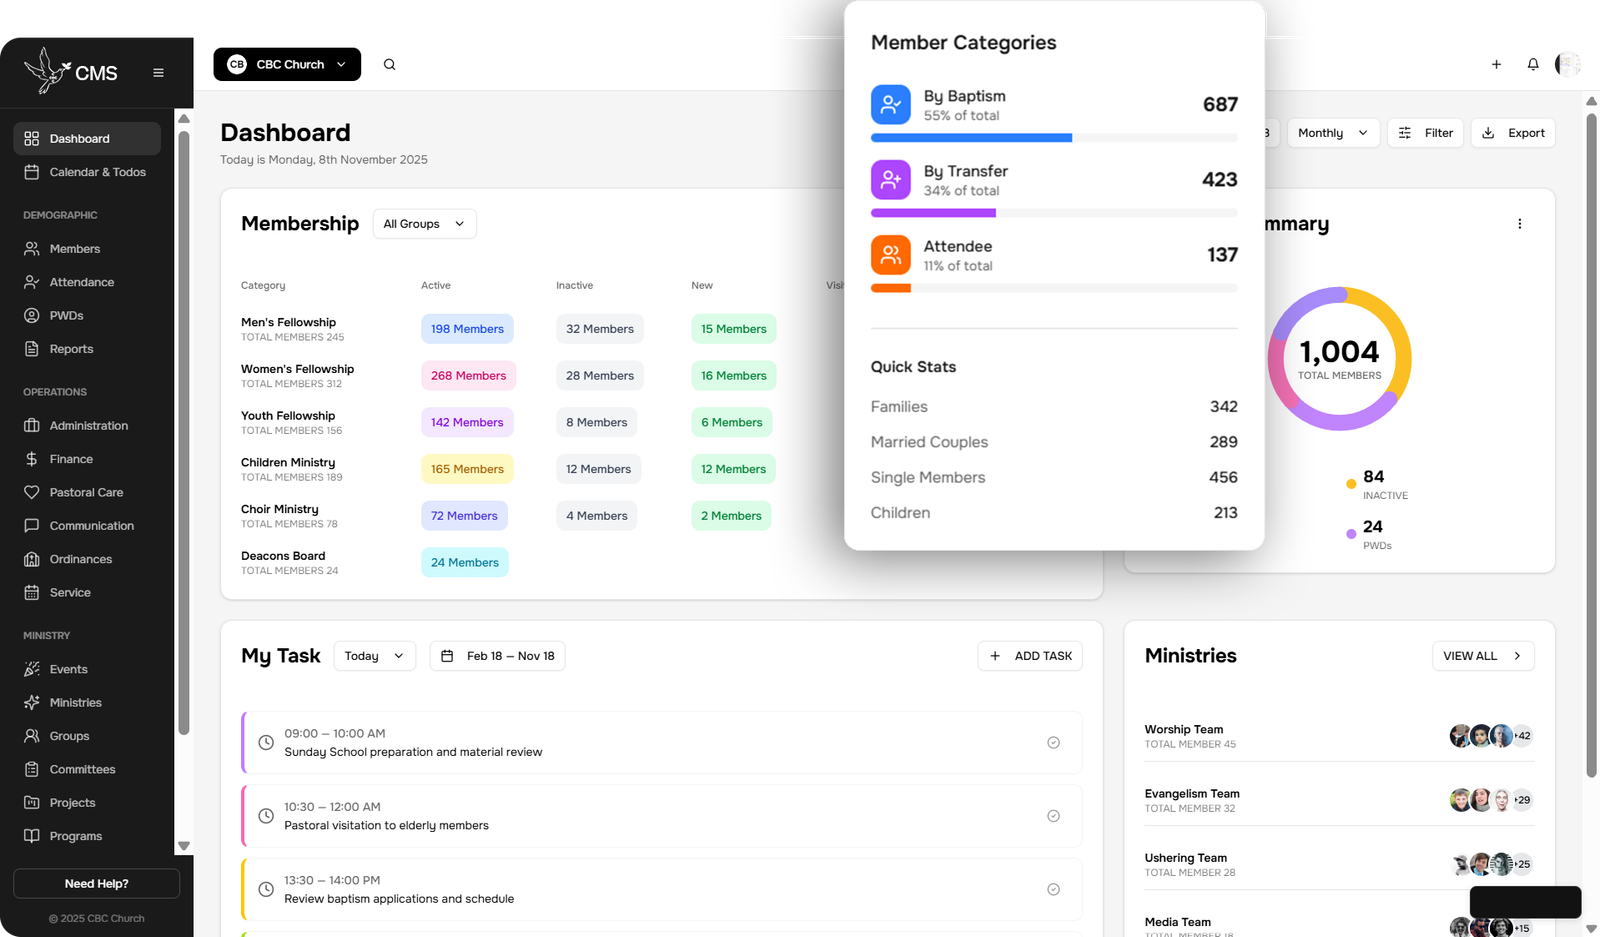Click the Attendee orange progress bar
The height and width of the screenshot is (937, 1600).
(x=891, y=288)
